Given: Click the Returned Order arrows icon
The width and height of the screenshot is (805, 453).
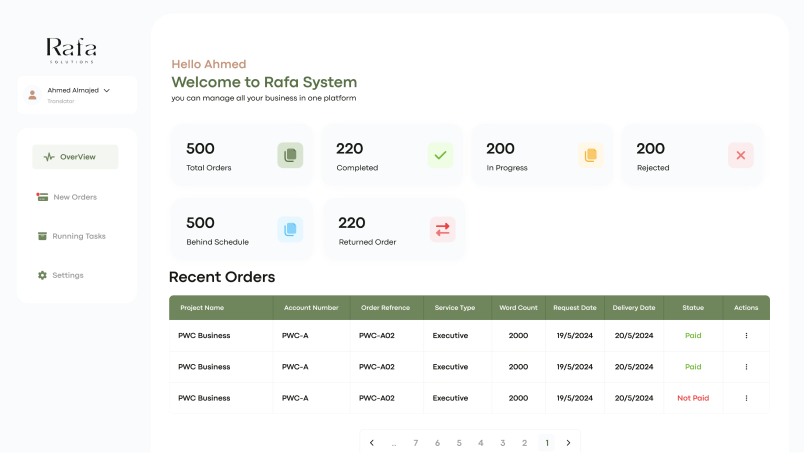Looking at the screenshot, I should click(442, 229).
